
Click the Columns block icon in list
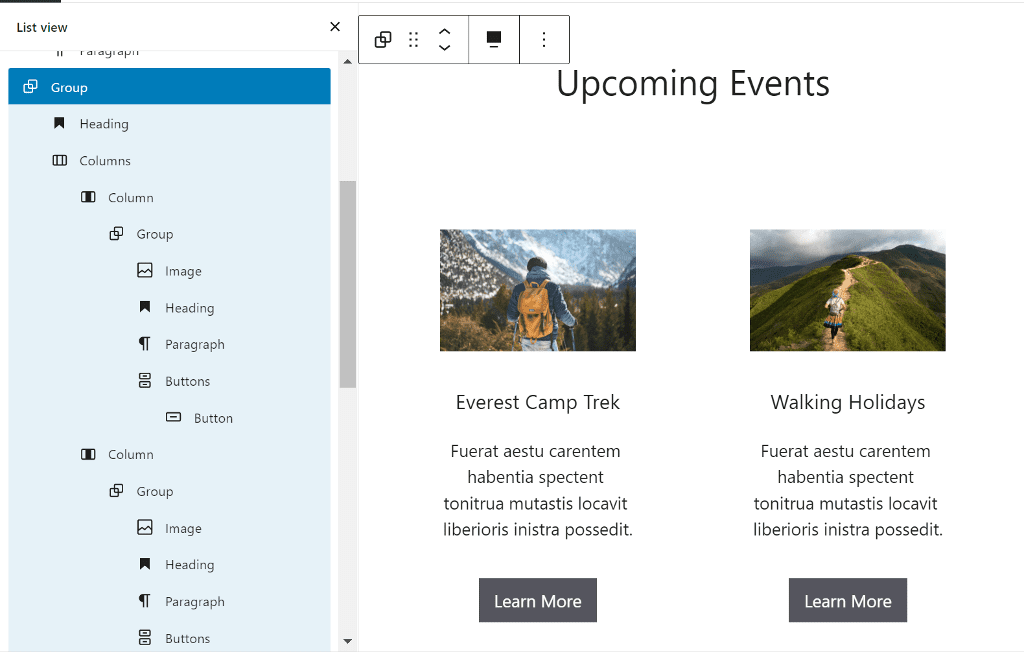pos(60,161)
